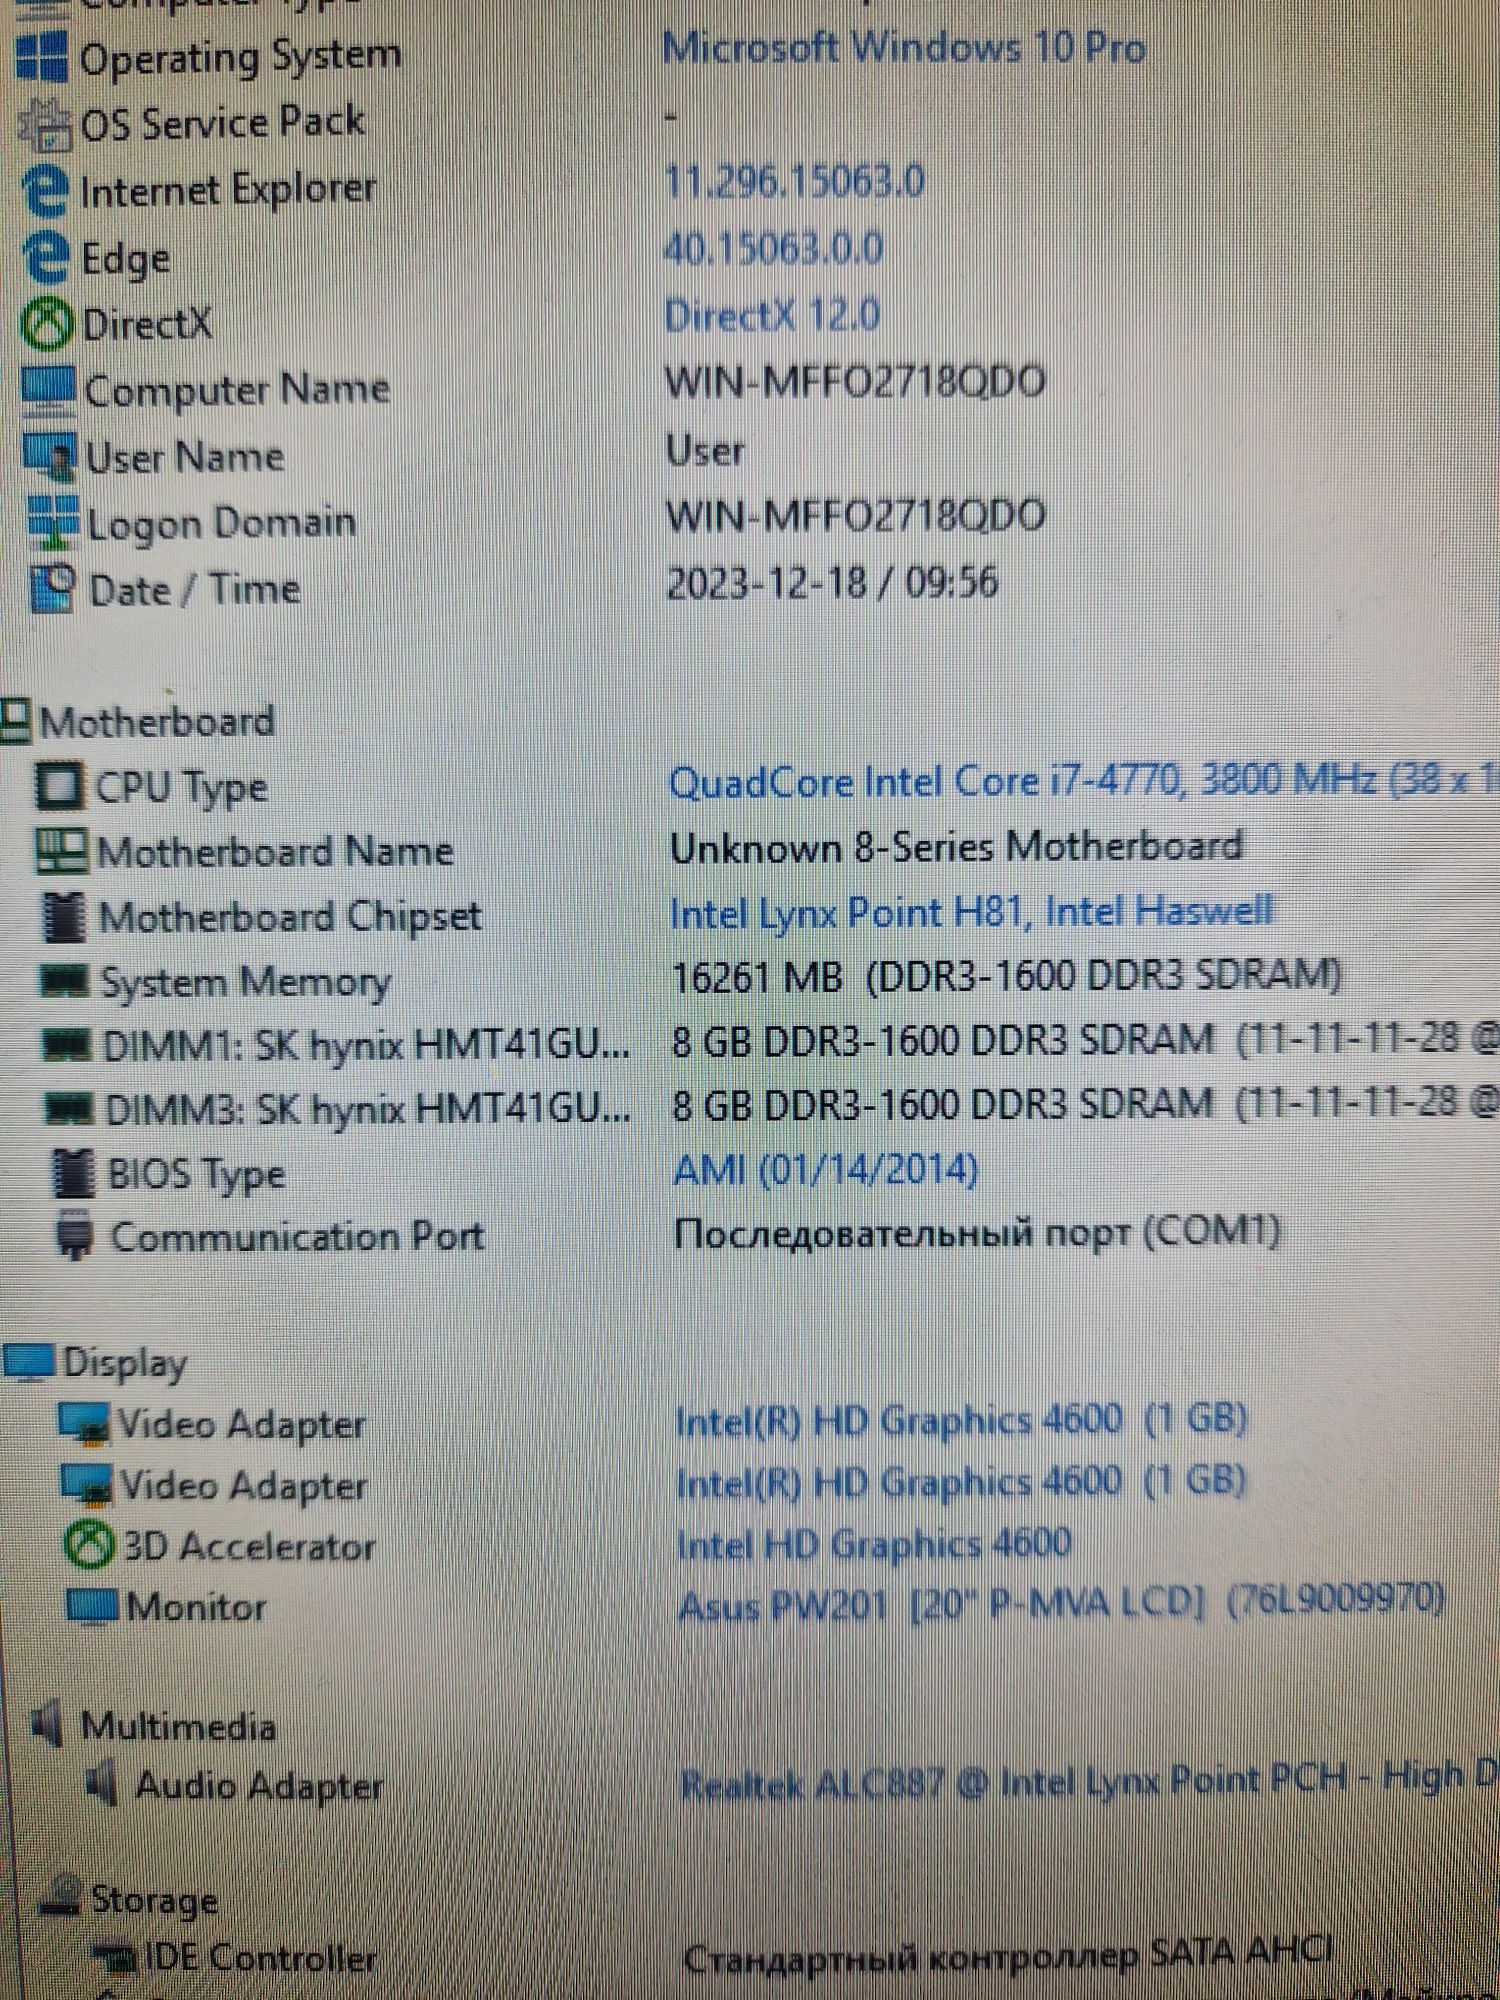Open the Edge version 40.15063.0.0 link

pos(773,249)
